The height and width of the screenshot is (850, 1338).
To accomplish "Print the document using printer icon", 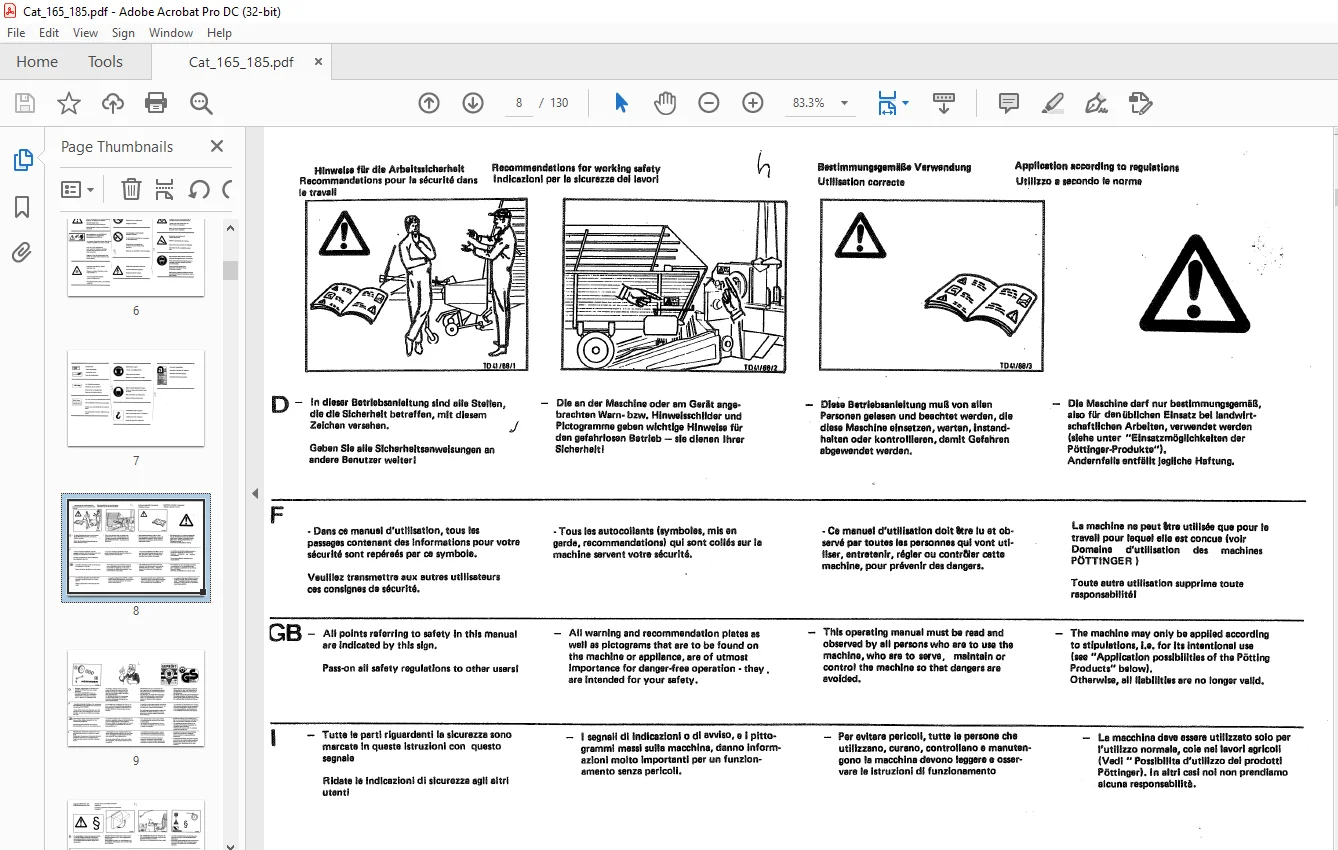I will [156, 103].
